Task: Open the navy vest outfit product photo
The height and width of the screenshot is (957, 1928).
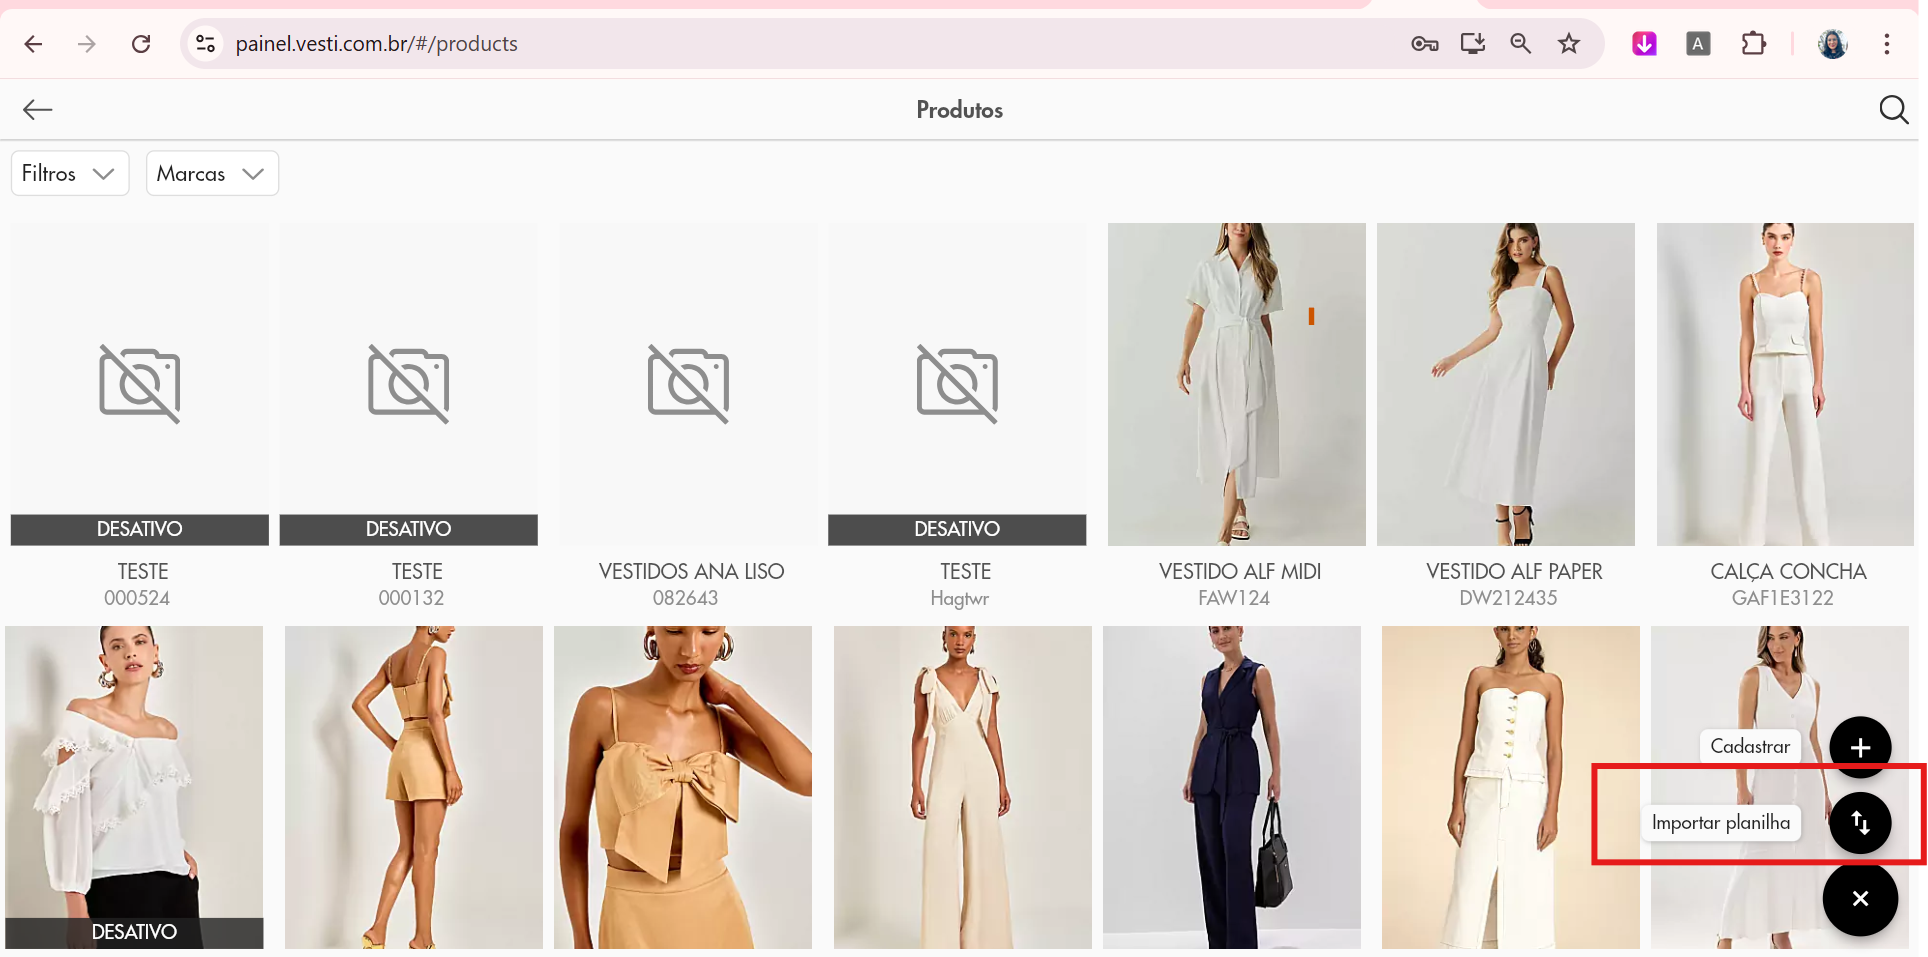Action: pyautogui.click(x=1232, y=787)
